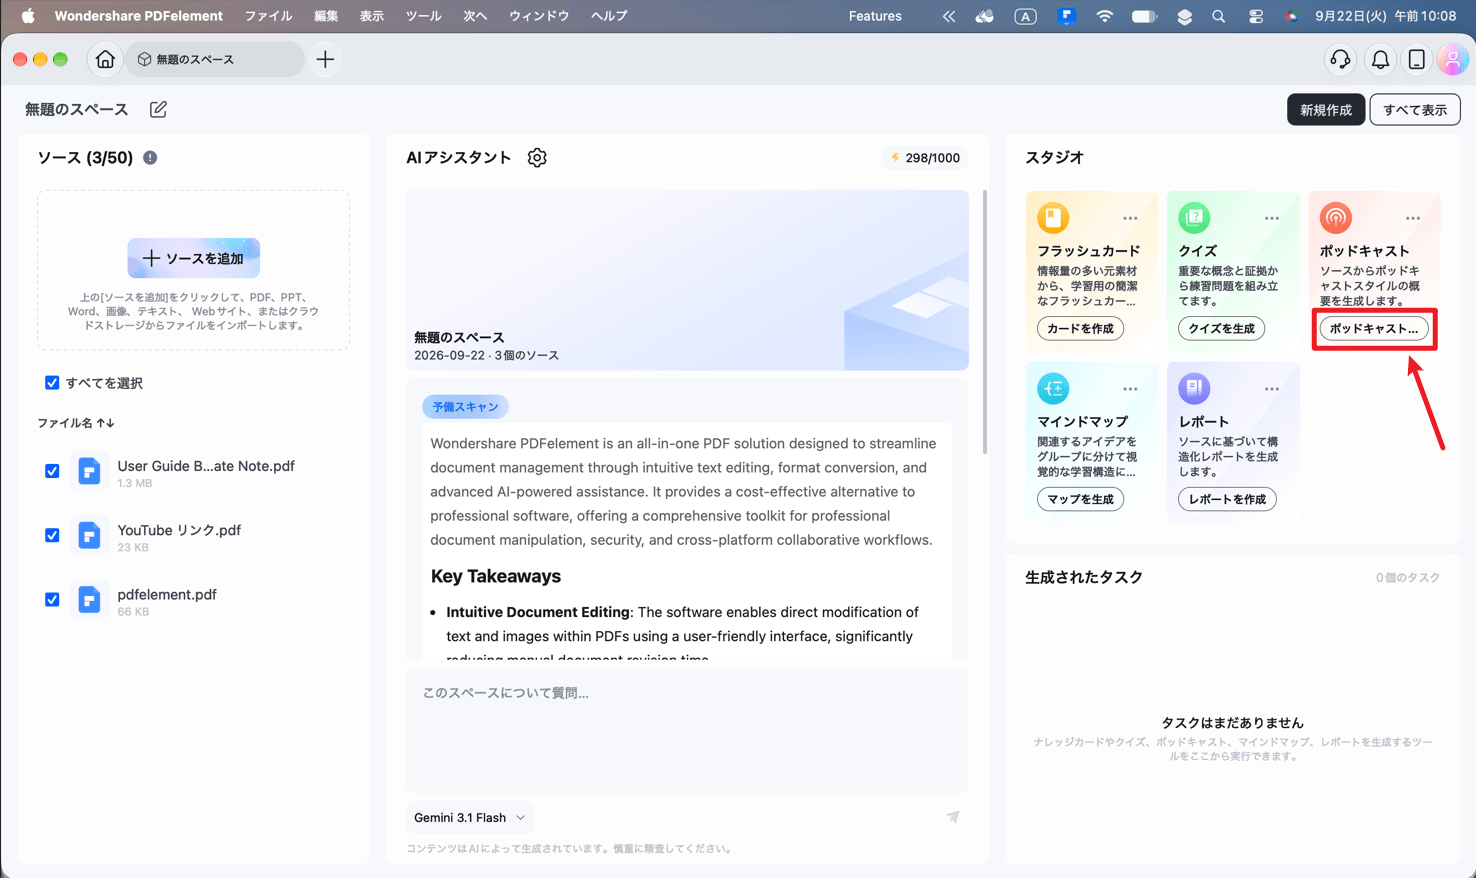This screenshot has width=1476, height=878.
Task: Open the Features menu bar item
Action: pos(875,16)
